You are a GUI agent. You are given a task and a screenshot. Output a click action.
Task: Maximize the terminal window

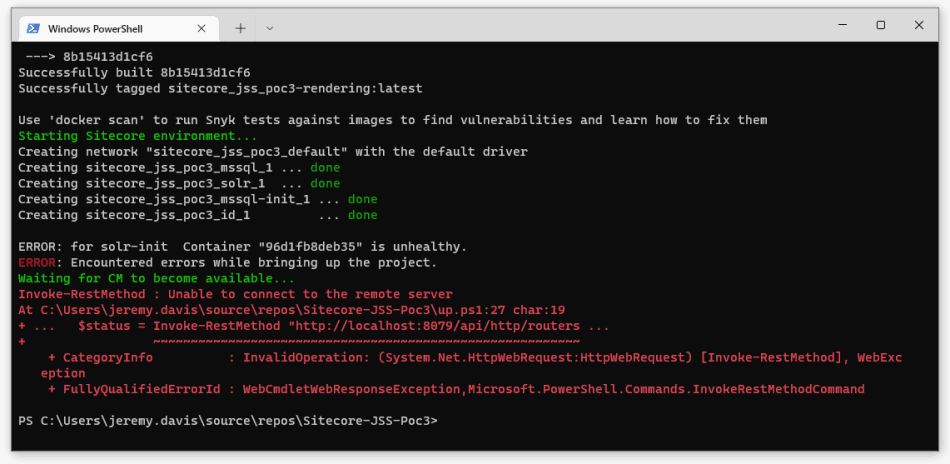click(880, 25)
